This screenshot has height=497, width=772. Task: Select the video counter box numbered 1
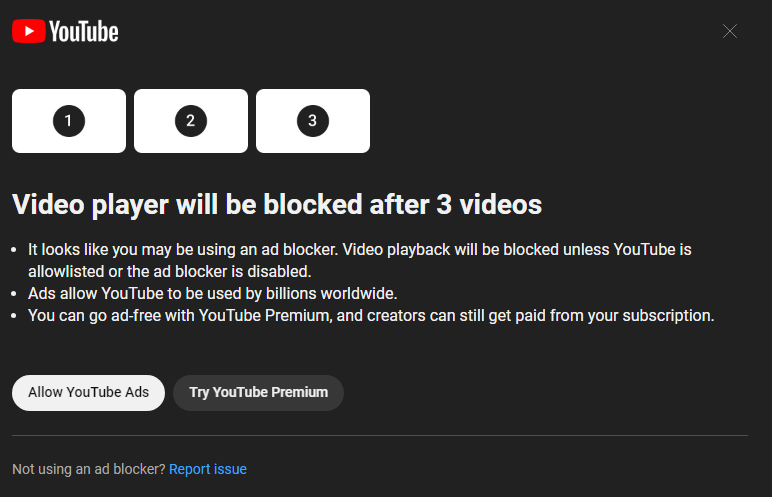(x=69, y=121)
